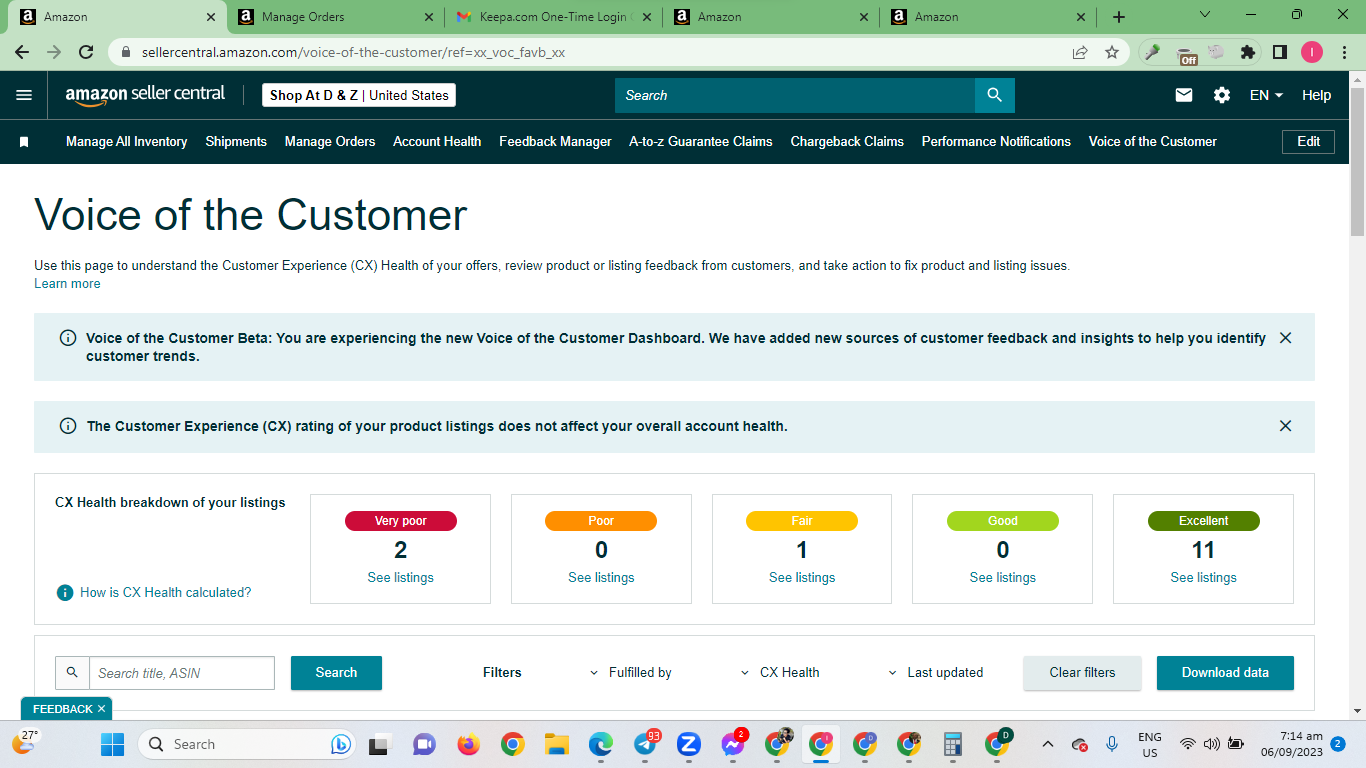Open the Seller Central hamburger menu
1366x768 pixels.
click(24, 95)
